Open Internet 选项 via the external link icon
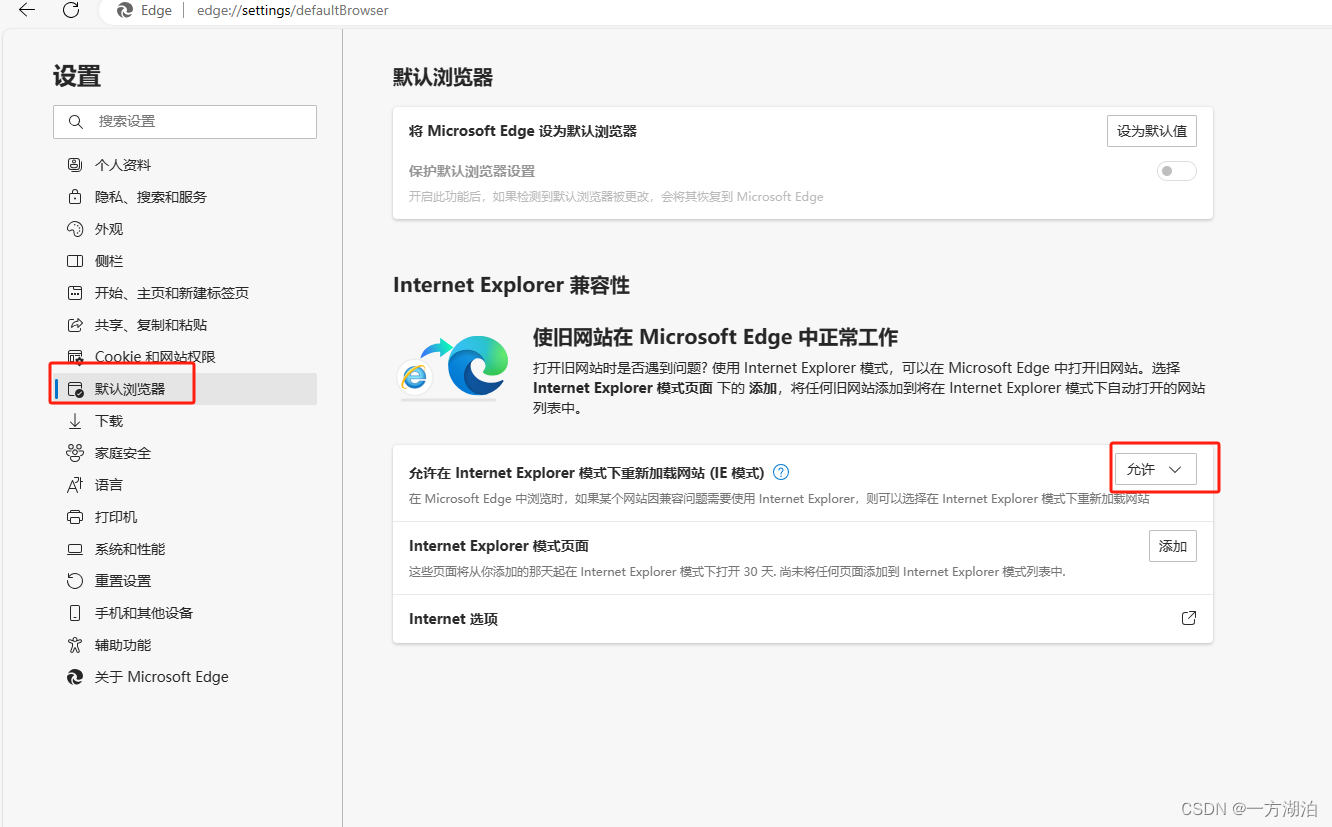Viewport: 1332px width, 827px height. click(x=1189, y=618)
